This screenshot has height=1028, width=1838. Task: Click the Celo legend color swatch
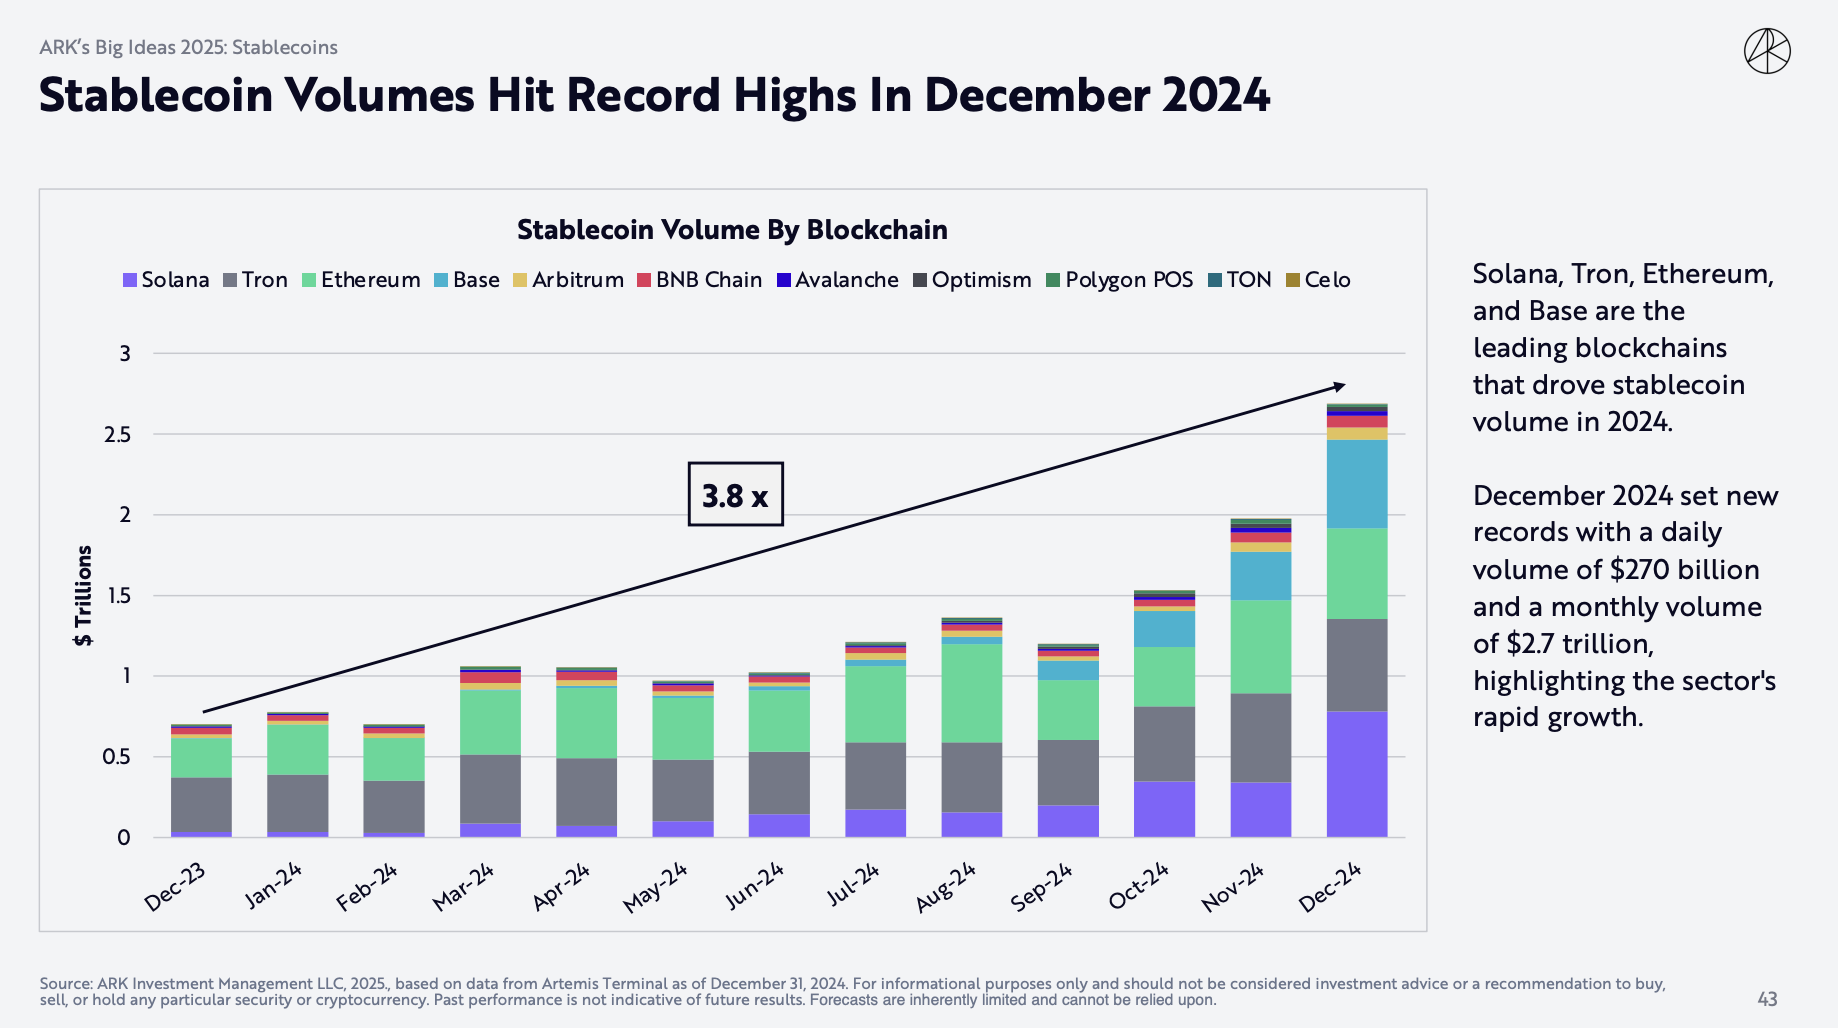click(1293, 280)
